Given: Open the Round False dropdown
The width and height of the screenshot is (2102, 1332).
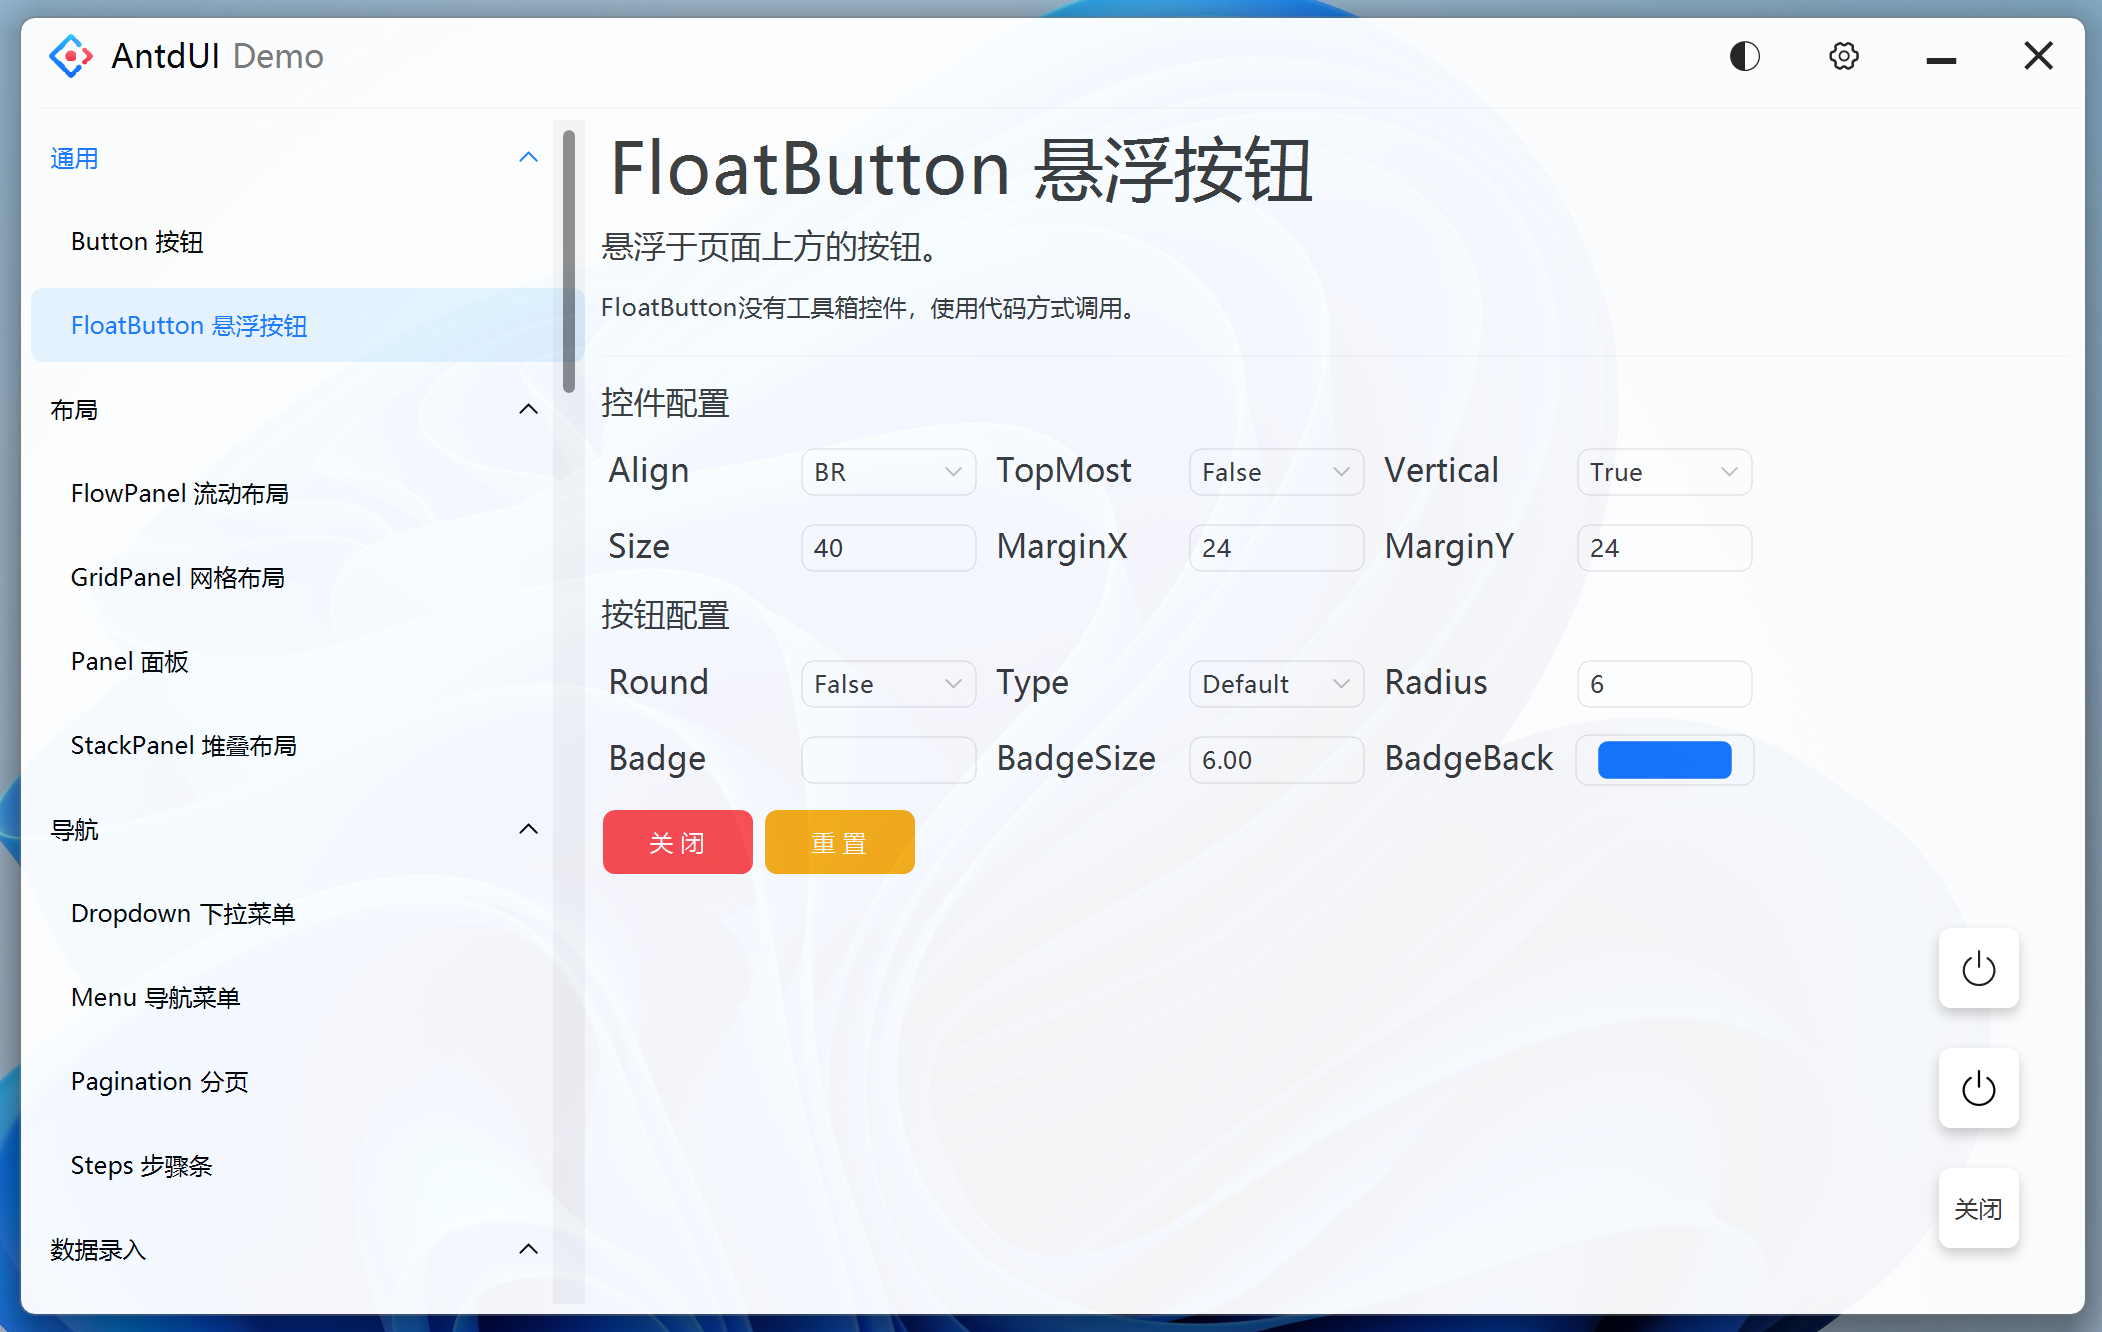Looking at the screenshot, I should click(888, 684).
